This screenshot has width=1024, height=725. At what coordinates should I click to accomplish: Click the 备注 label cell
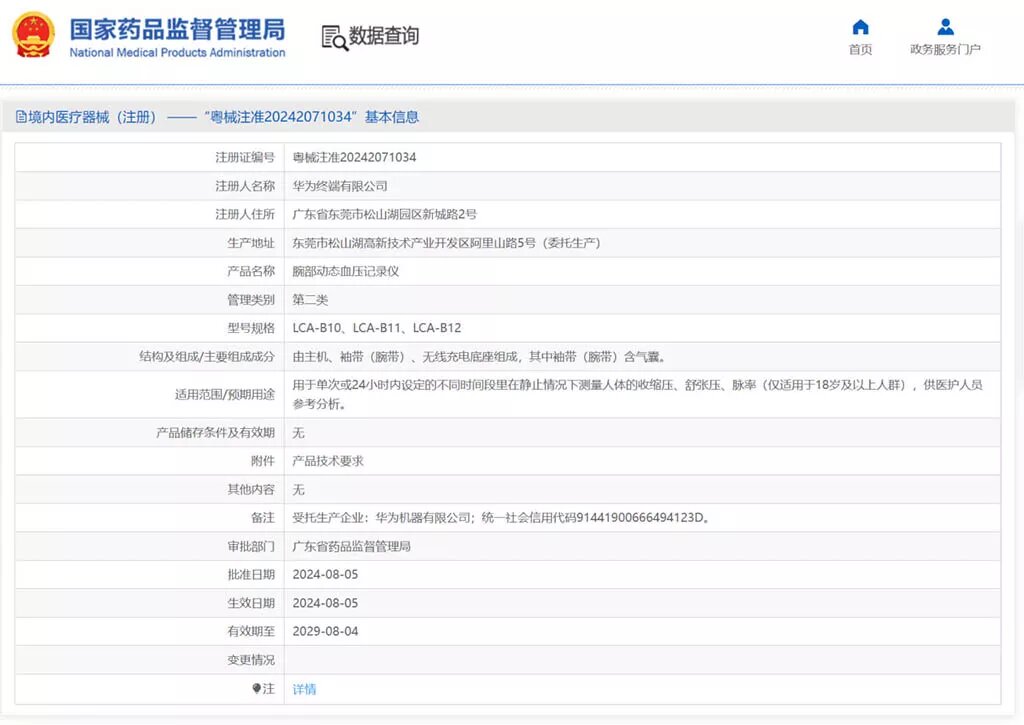pos(150,518)
